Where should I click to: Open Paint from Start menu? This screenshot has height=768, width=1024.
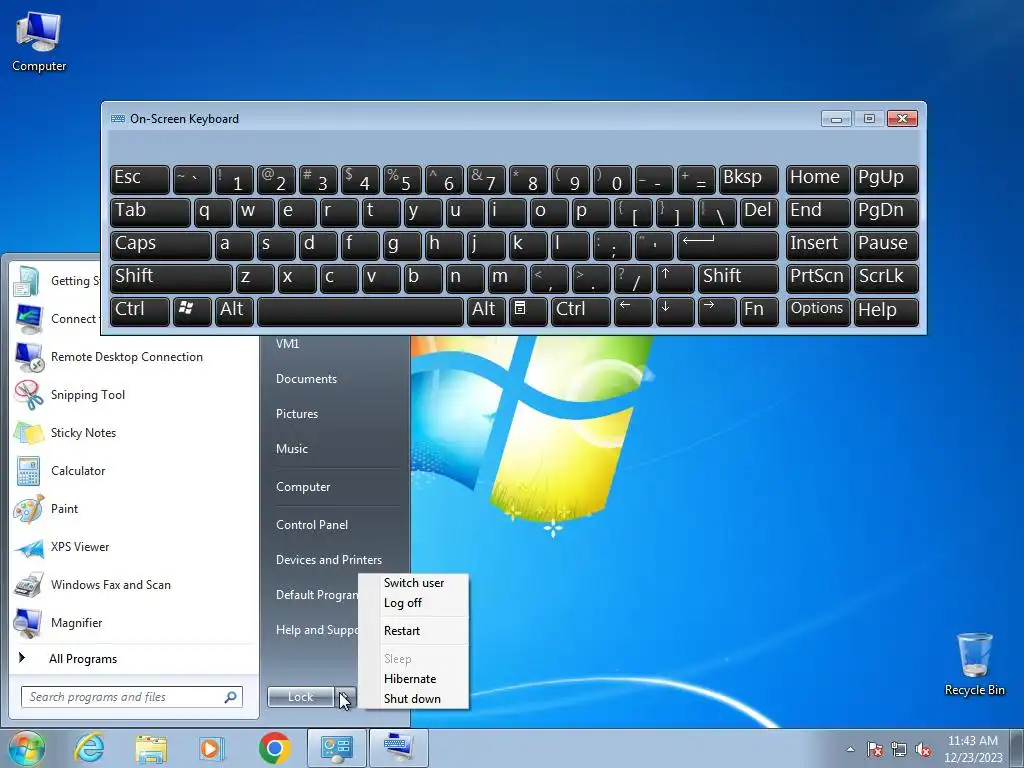[x=134, y=508]
